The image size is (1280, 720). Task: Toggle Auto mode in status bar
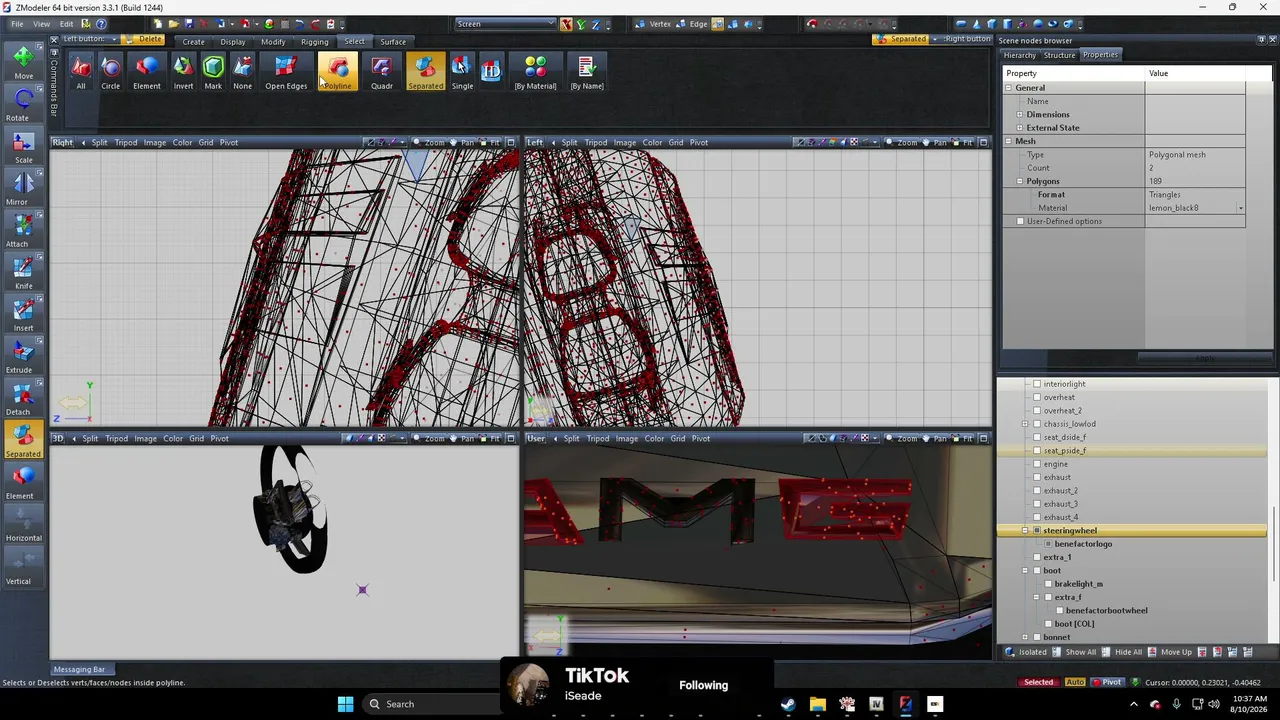pyautogui.click(x=1075, y=682)
